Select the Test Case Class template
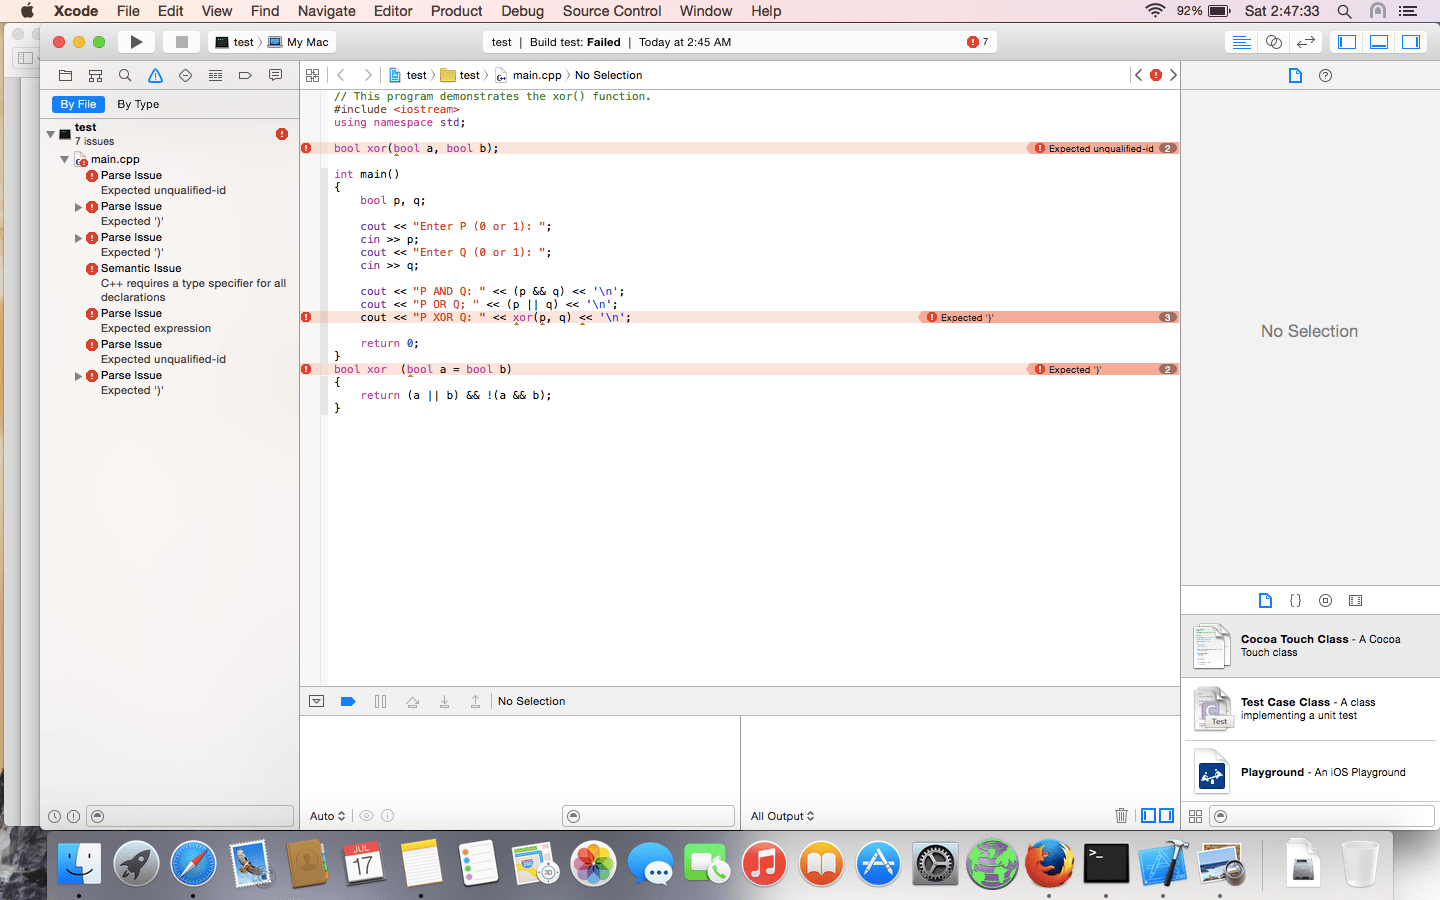1440x900 pixels. (x=1310, y=709)
